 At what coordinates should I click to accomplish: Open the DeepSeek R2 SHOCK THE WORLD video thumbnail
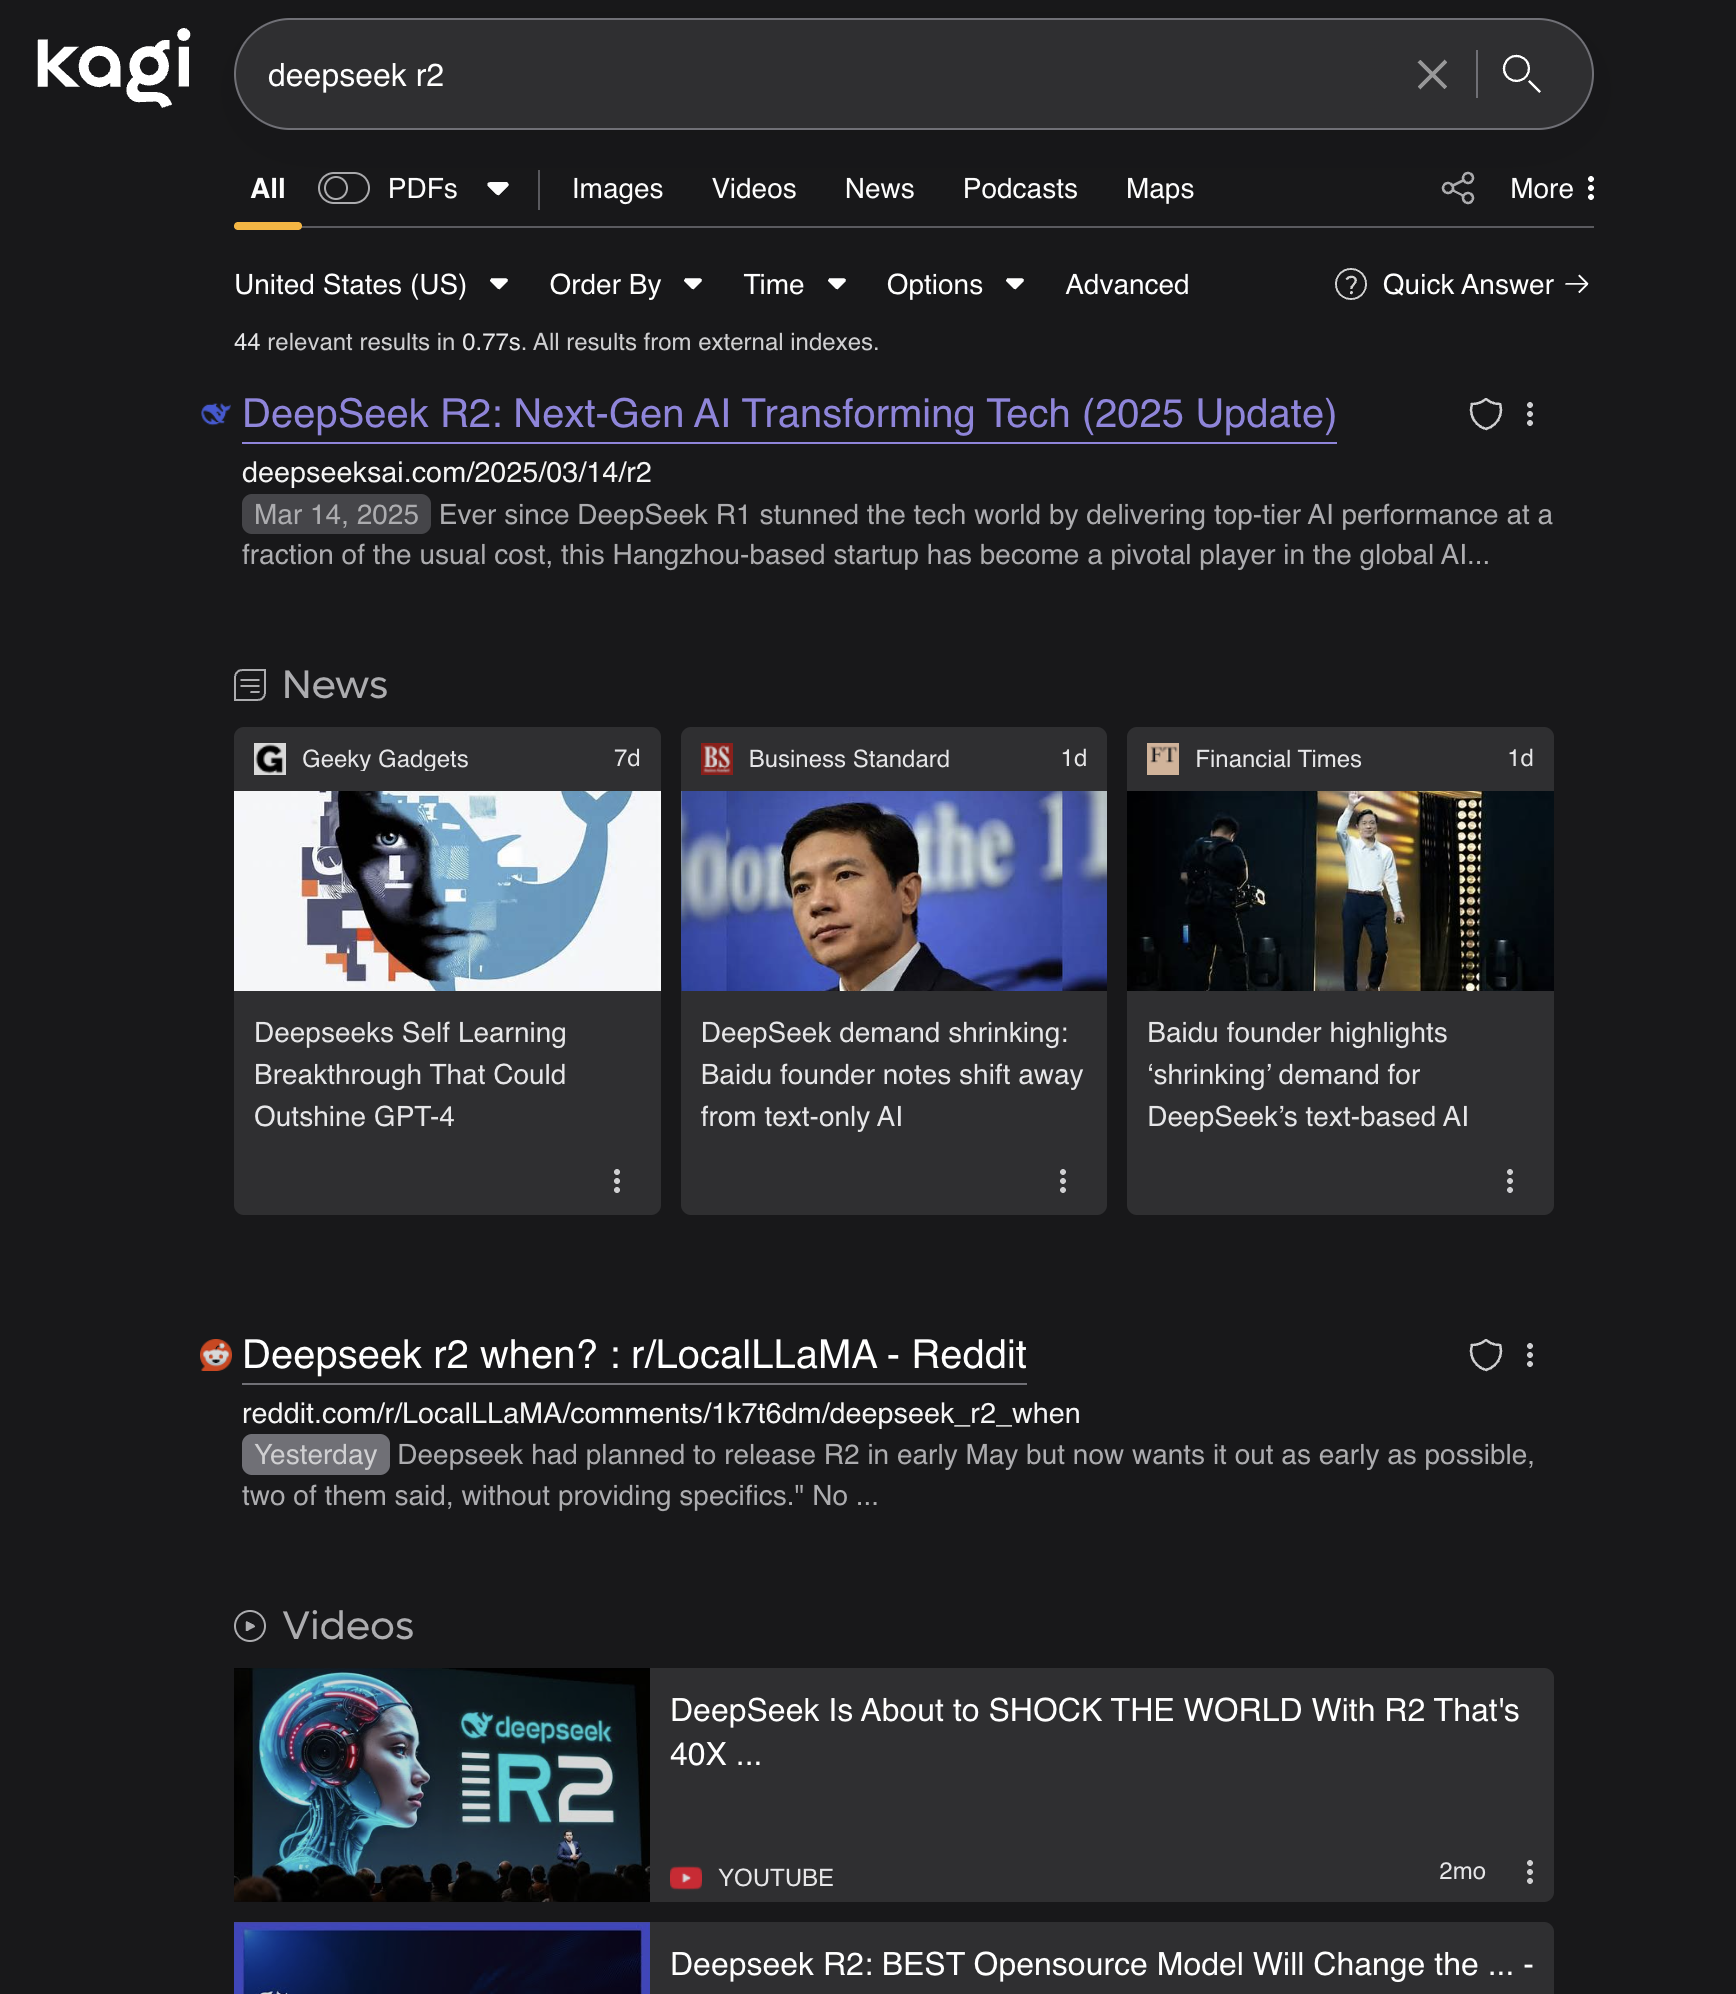coord(442,1784)
